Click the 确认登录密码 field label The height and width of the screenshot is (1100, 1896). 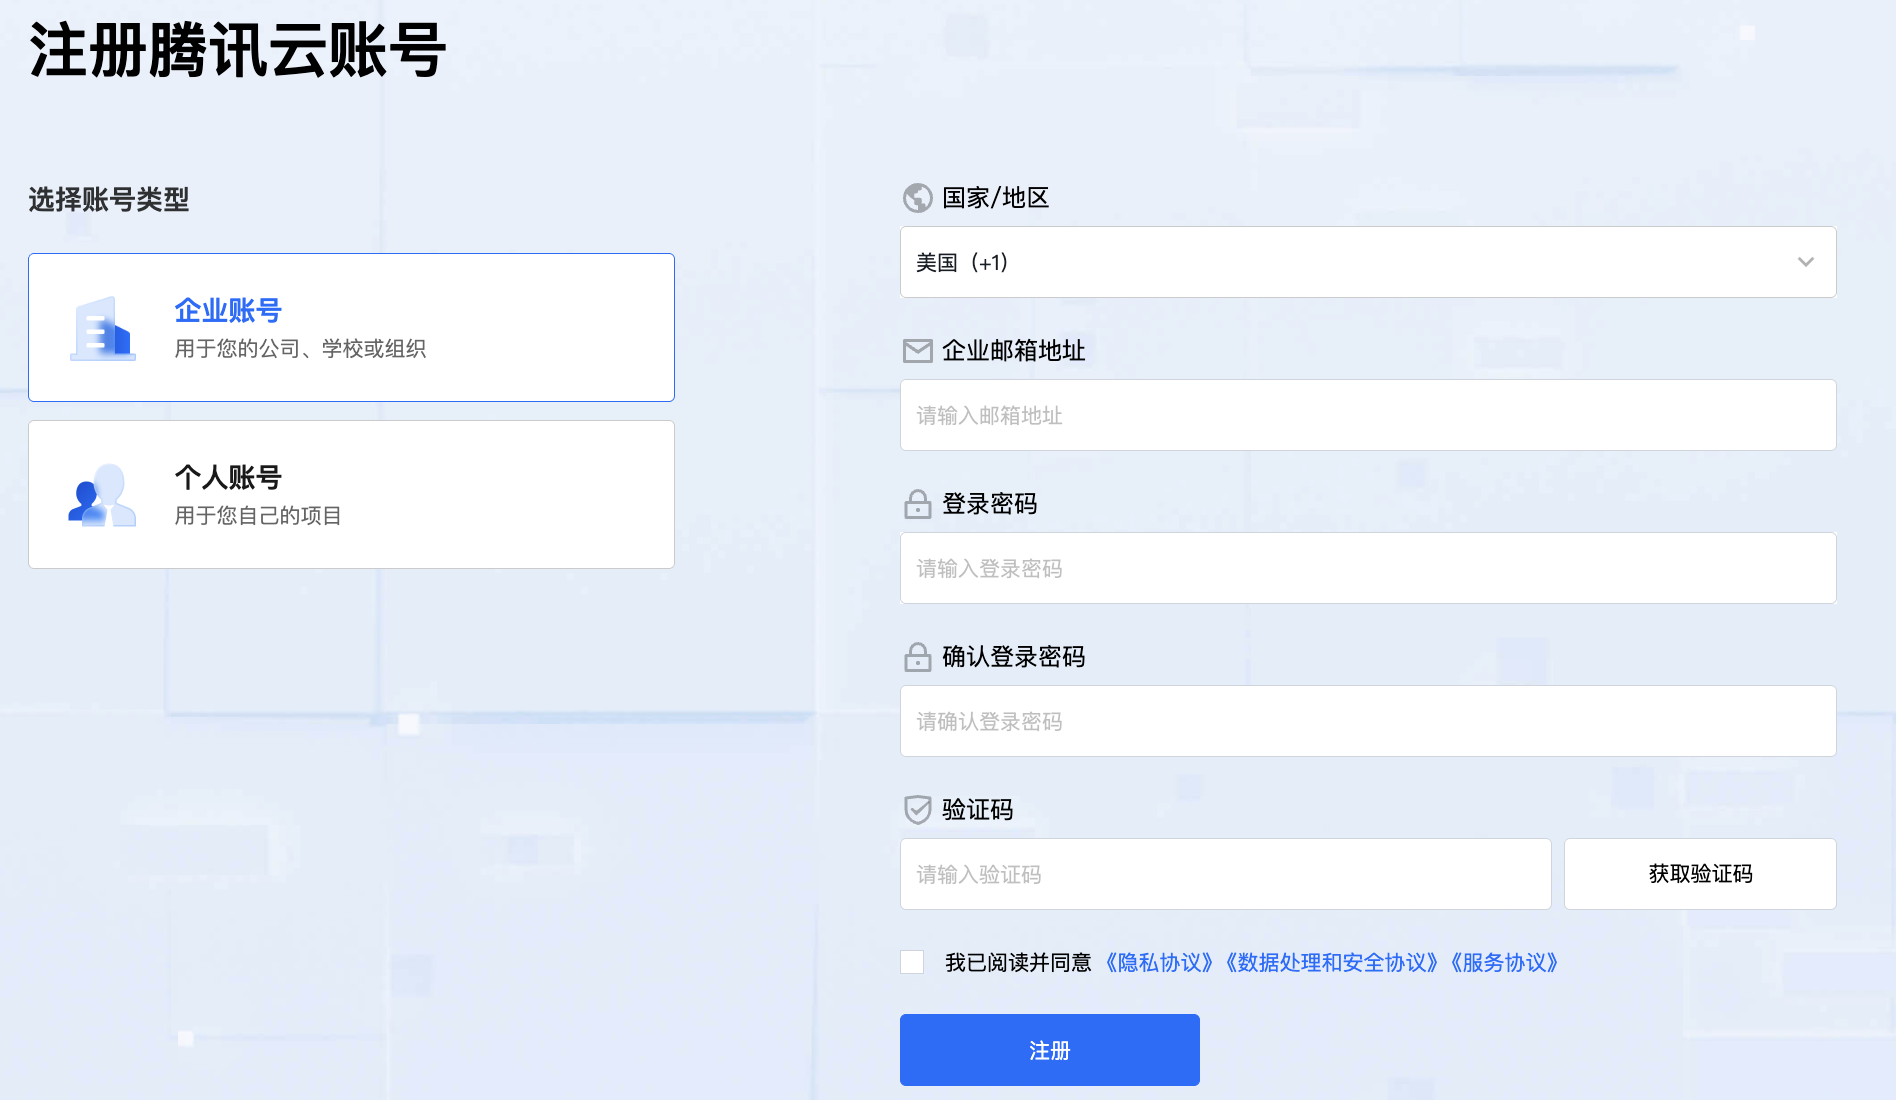(x=1014, y=657)
